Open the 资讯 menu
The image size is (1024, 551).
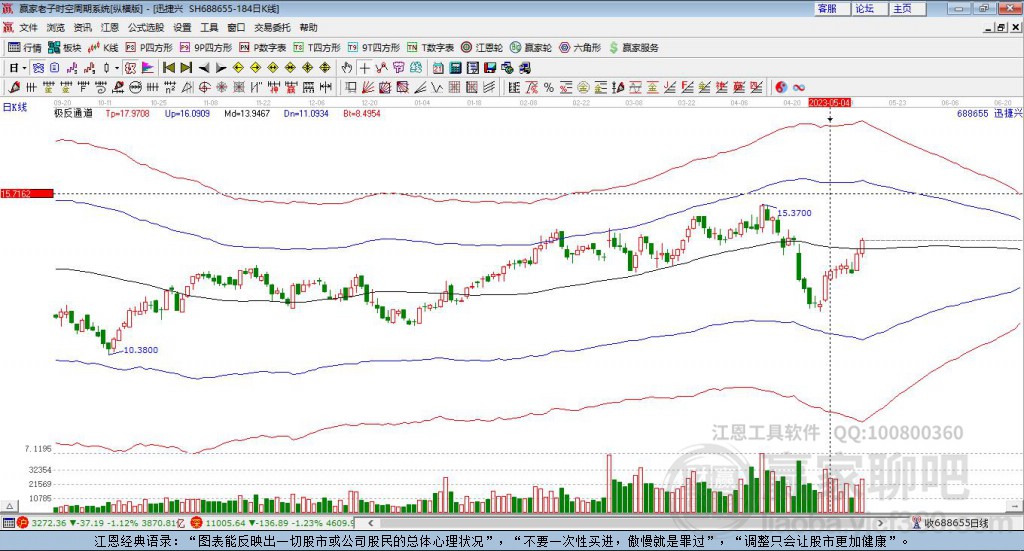(x=82, y=27)
